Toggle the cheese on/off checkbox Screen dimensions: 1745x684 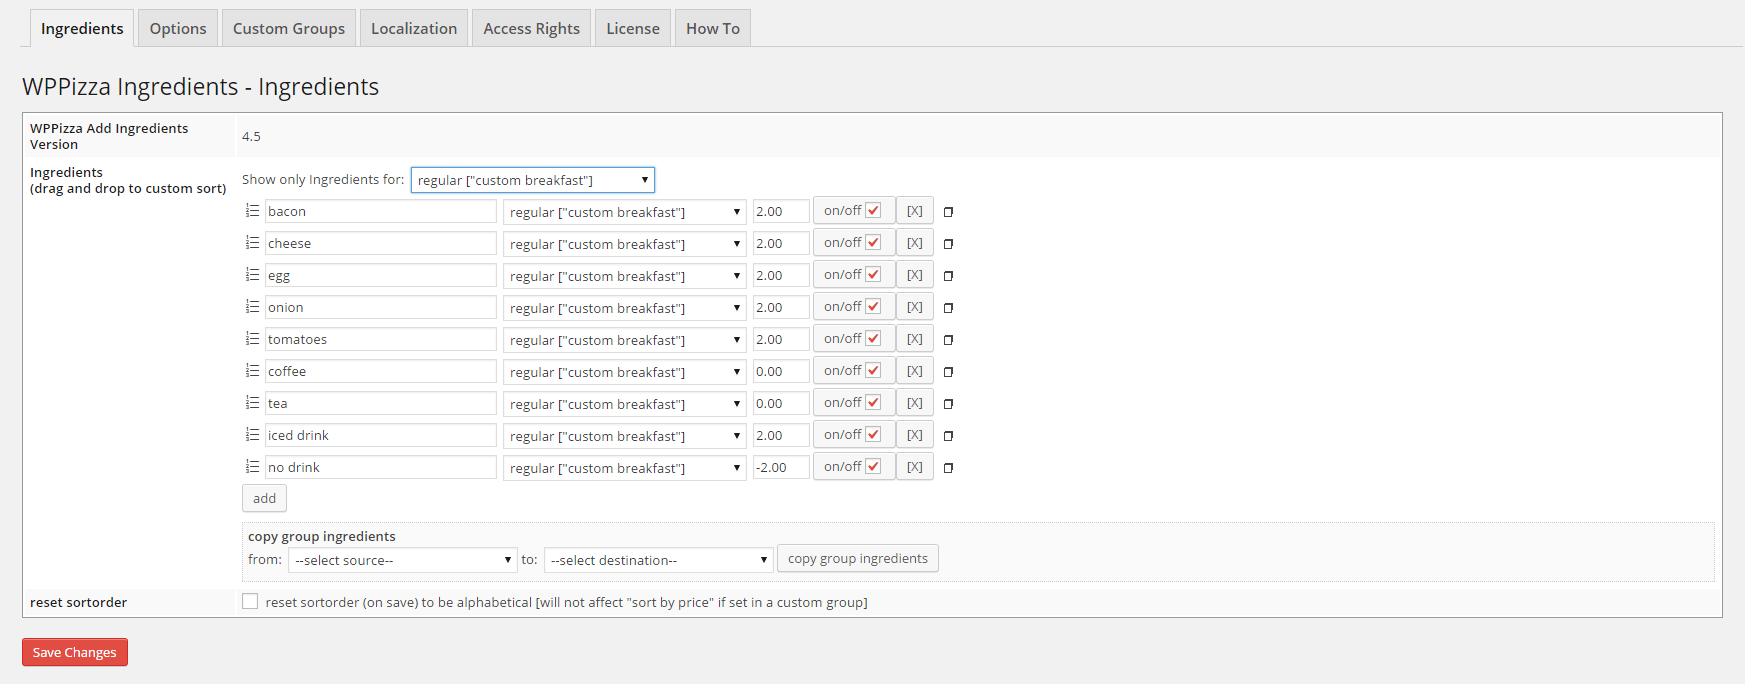(x=873, y=242)
